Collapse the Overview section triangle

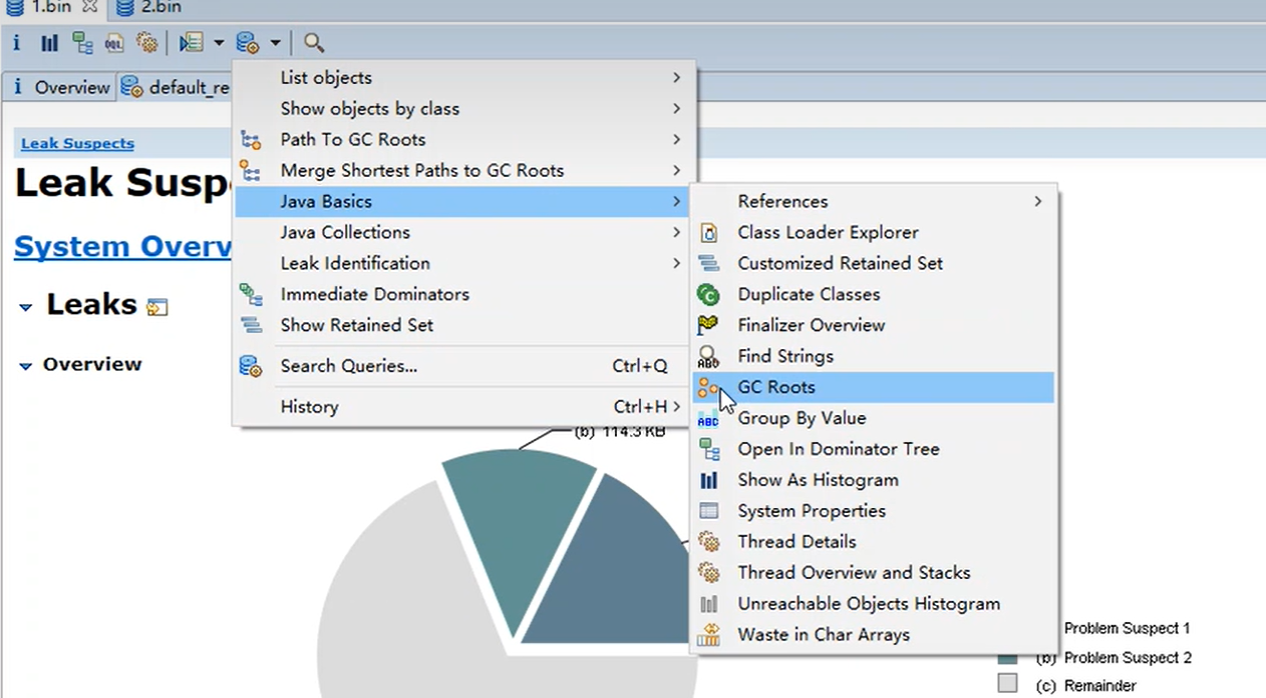click(x=26, y=366)
